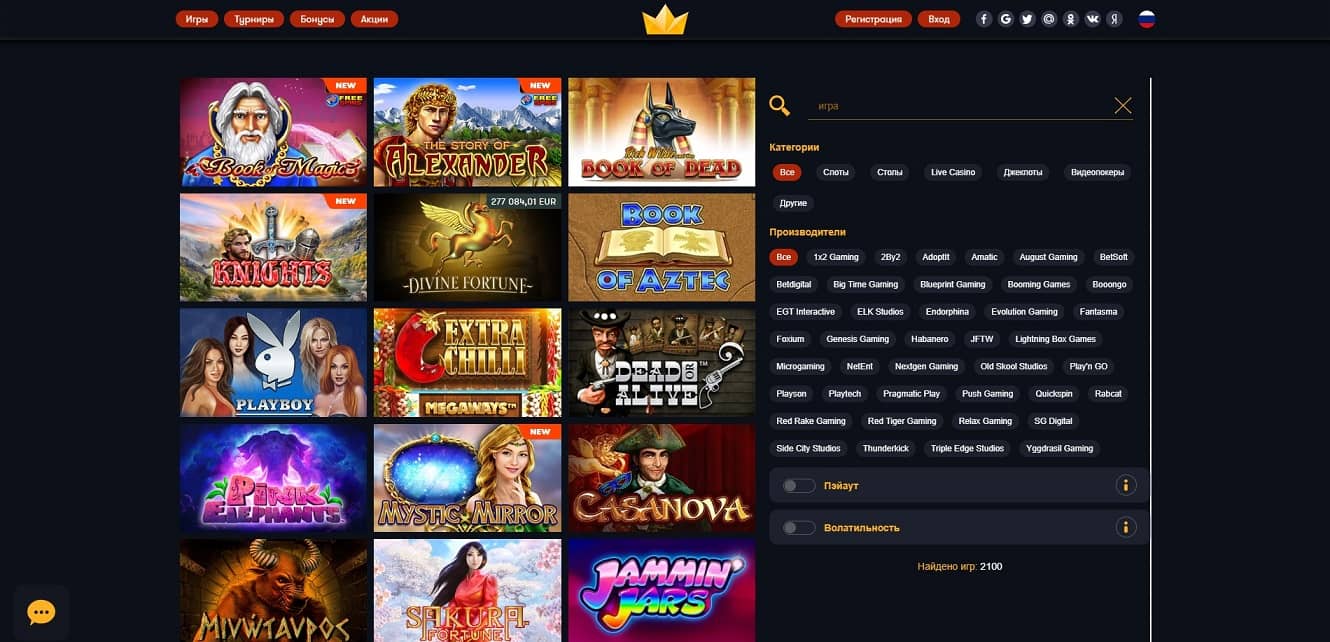1330x642 pixels.
Task: Toggle the Пэйаут switch
Action: [799, 486]
